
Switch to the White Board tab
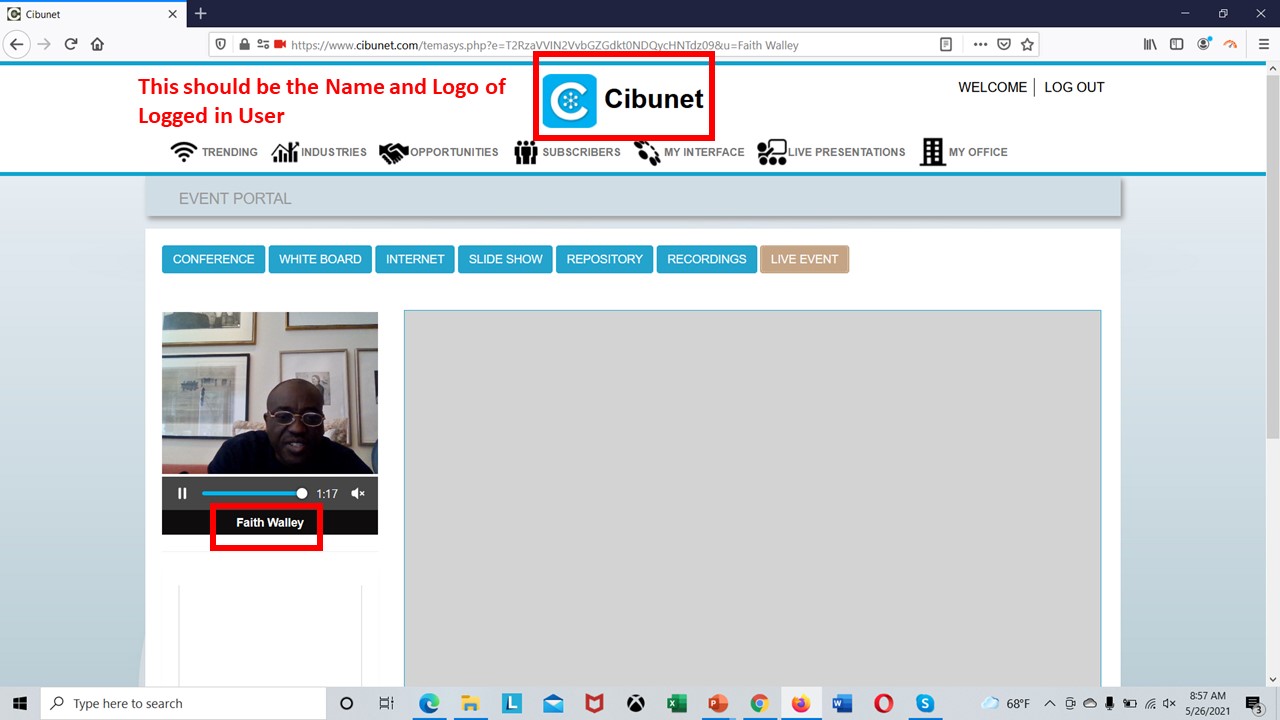(x=320, y=259)
